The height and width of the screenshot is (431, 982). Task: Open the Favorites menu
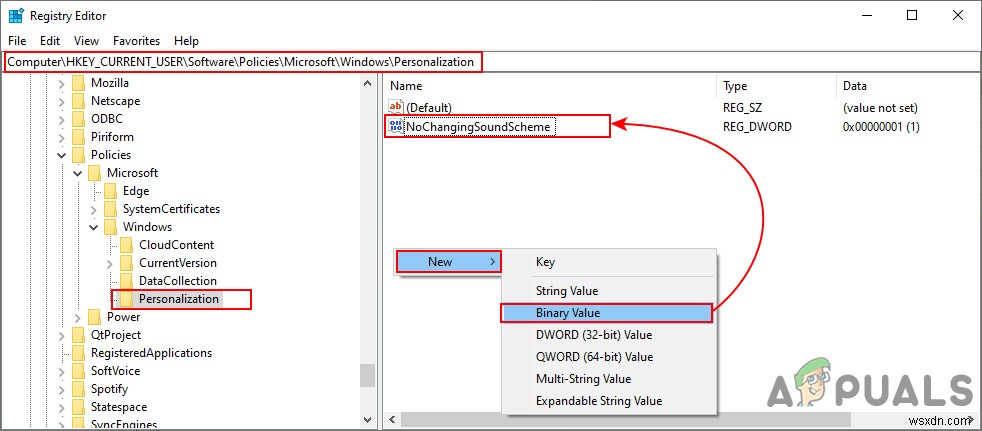click(x=137, y=41)
